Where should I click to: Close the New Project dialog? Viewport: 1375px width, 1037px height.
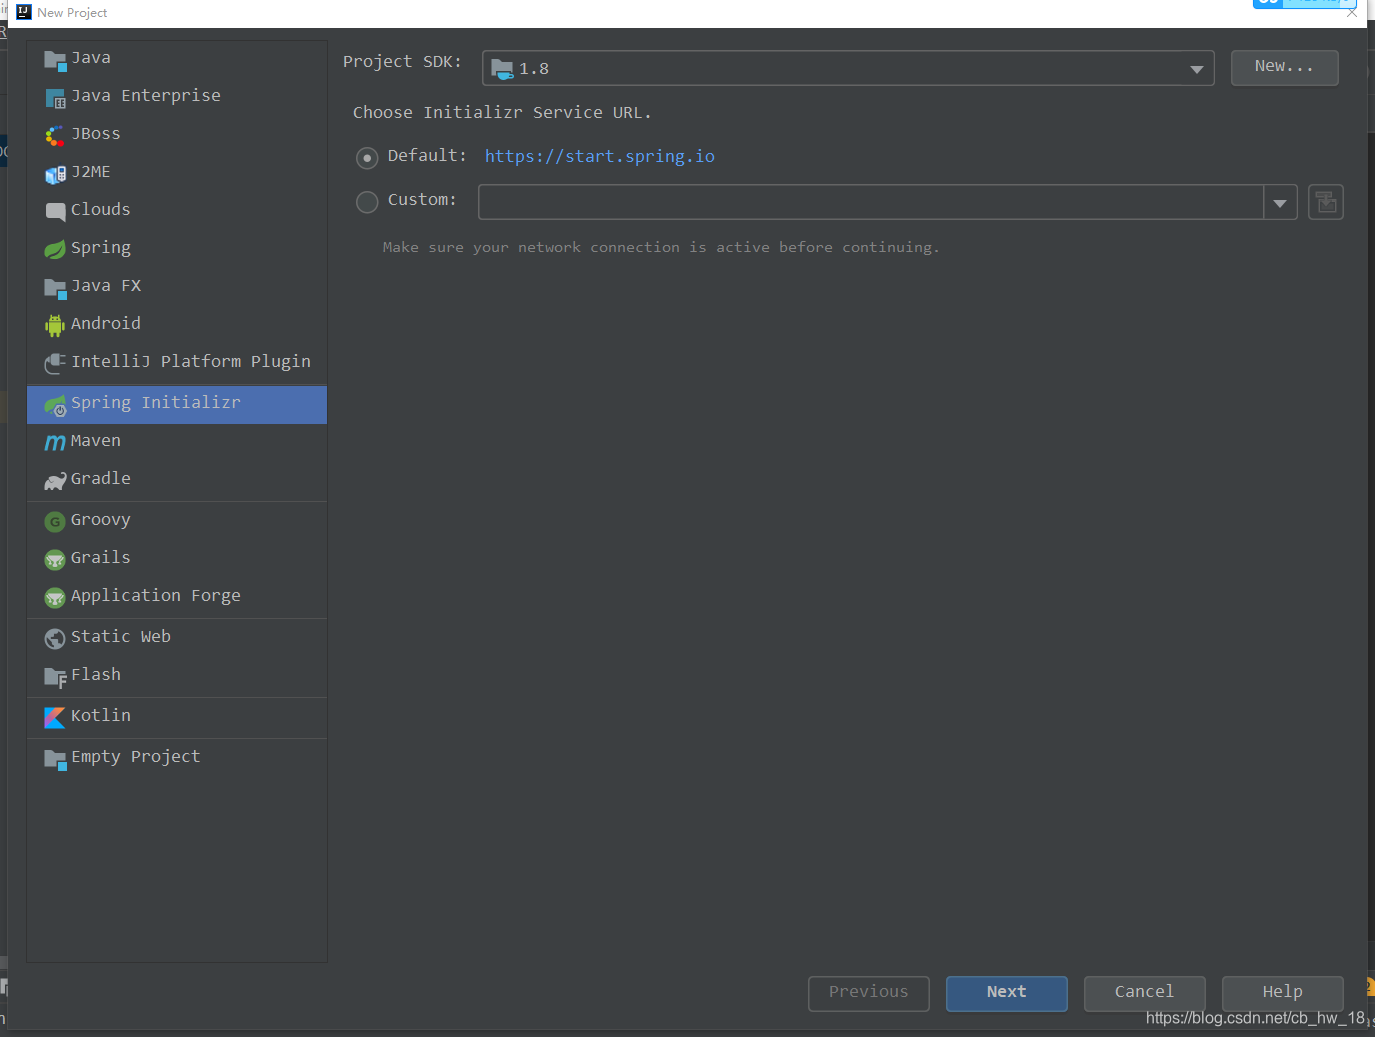point(1352,12)
